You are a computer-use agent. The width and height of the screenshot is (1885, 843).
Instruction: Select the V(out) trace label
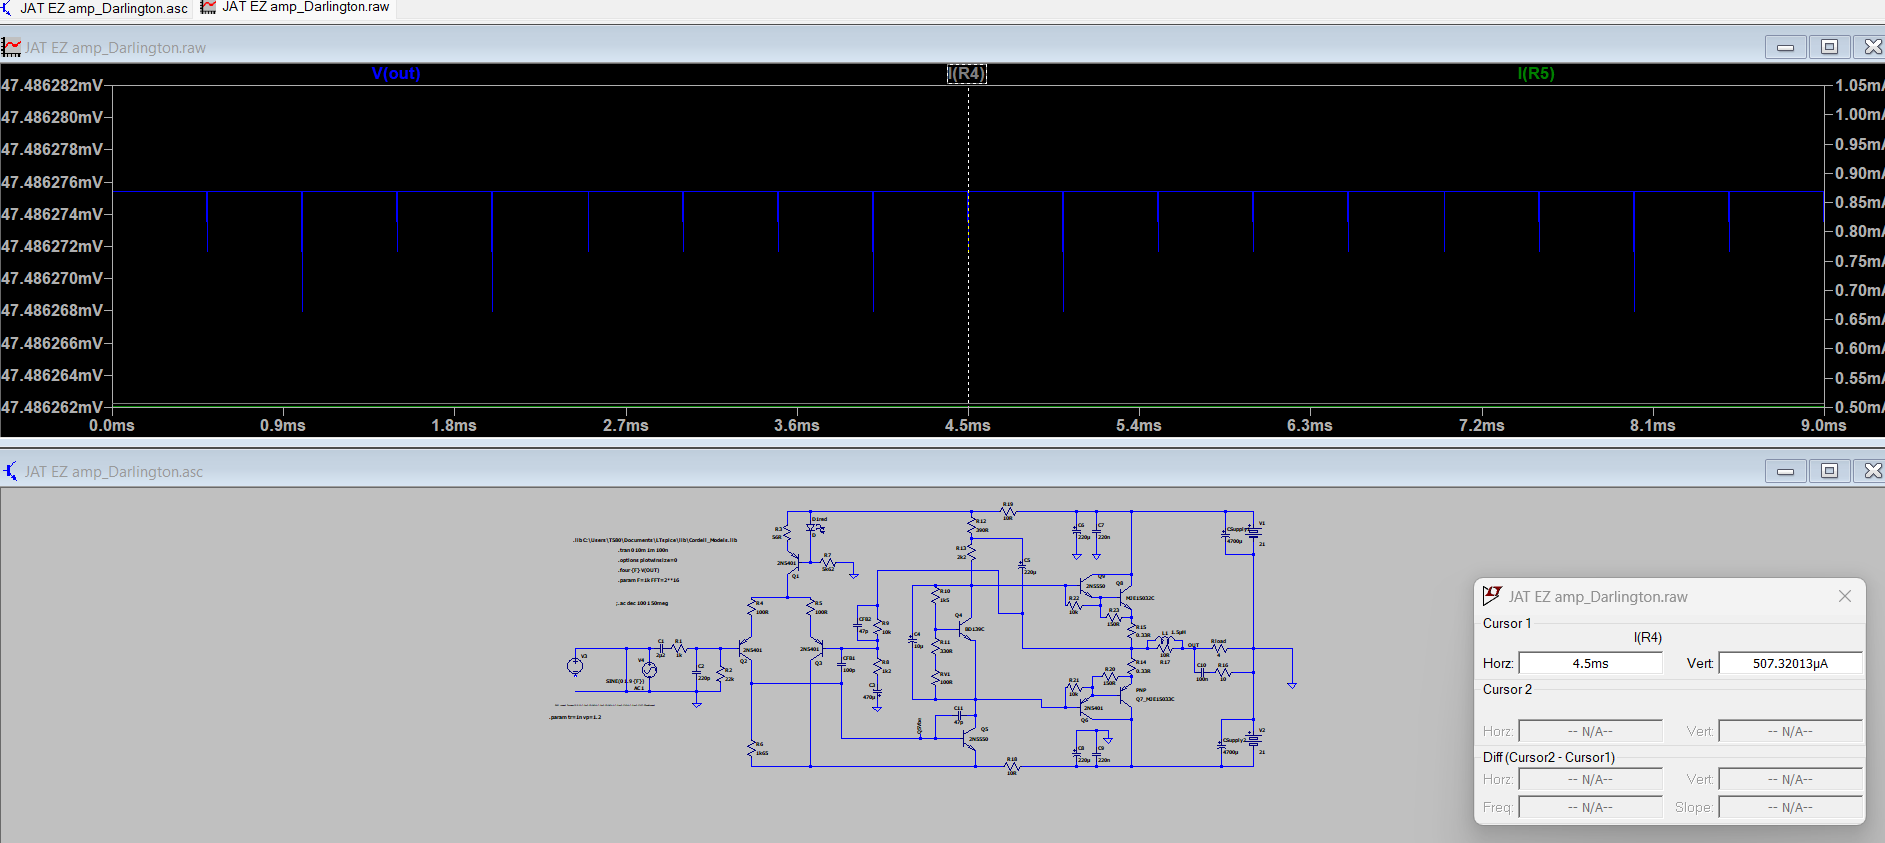[x=396, y=73]
